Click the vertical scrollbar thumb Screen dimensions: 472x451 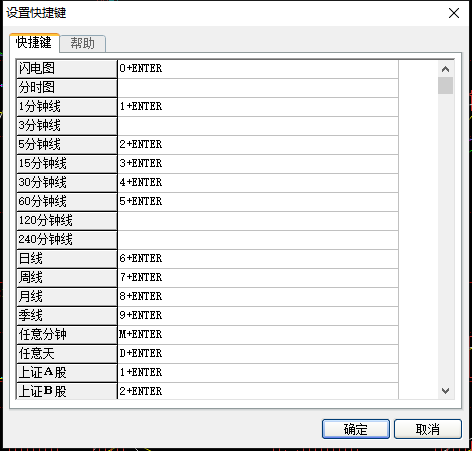tap(445, 86)
